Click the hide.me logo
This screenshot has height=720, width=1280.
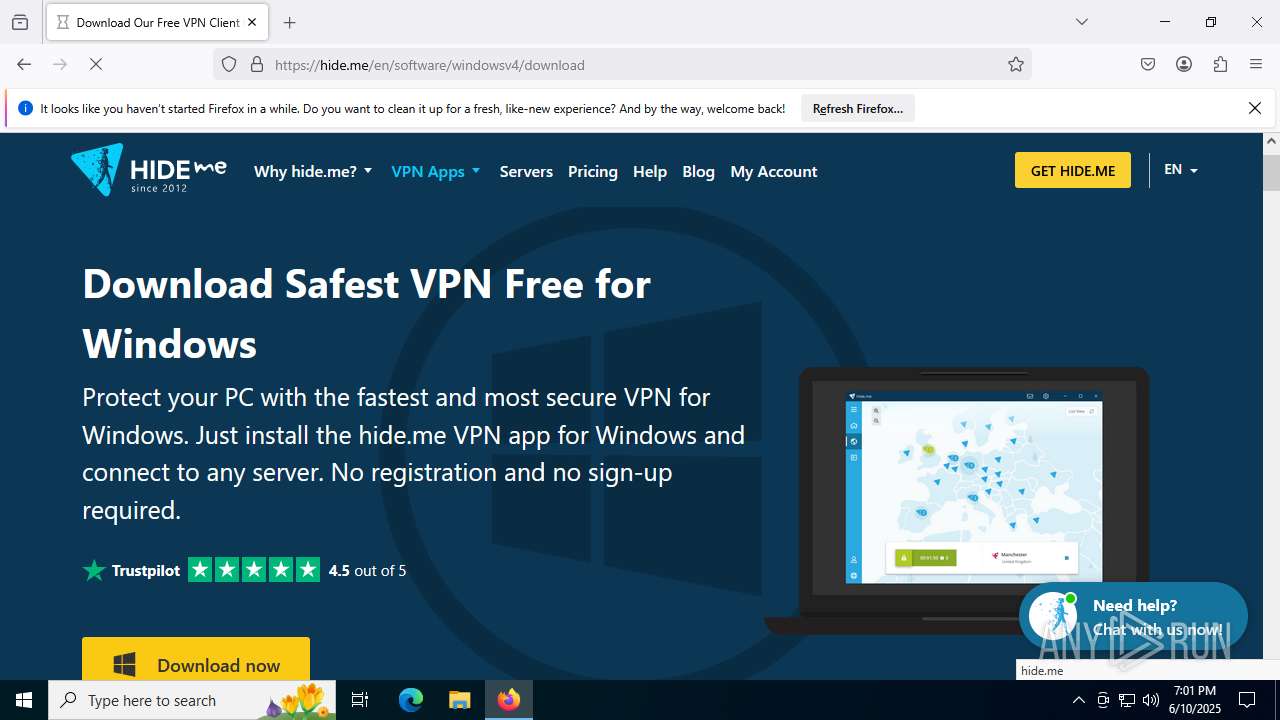click(x=149, y=170)
